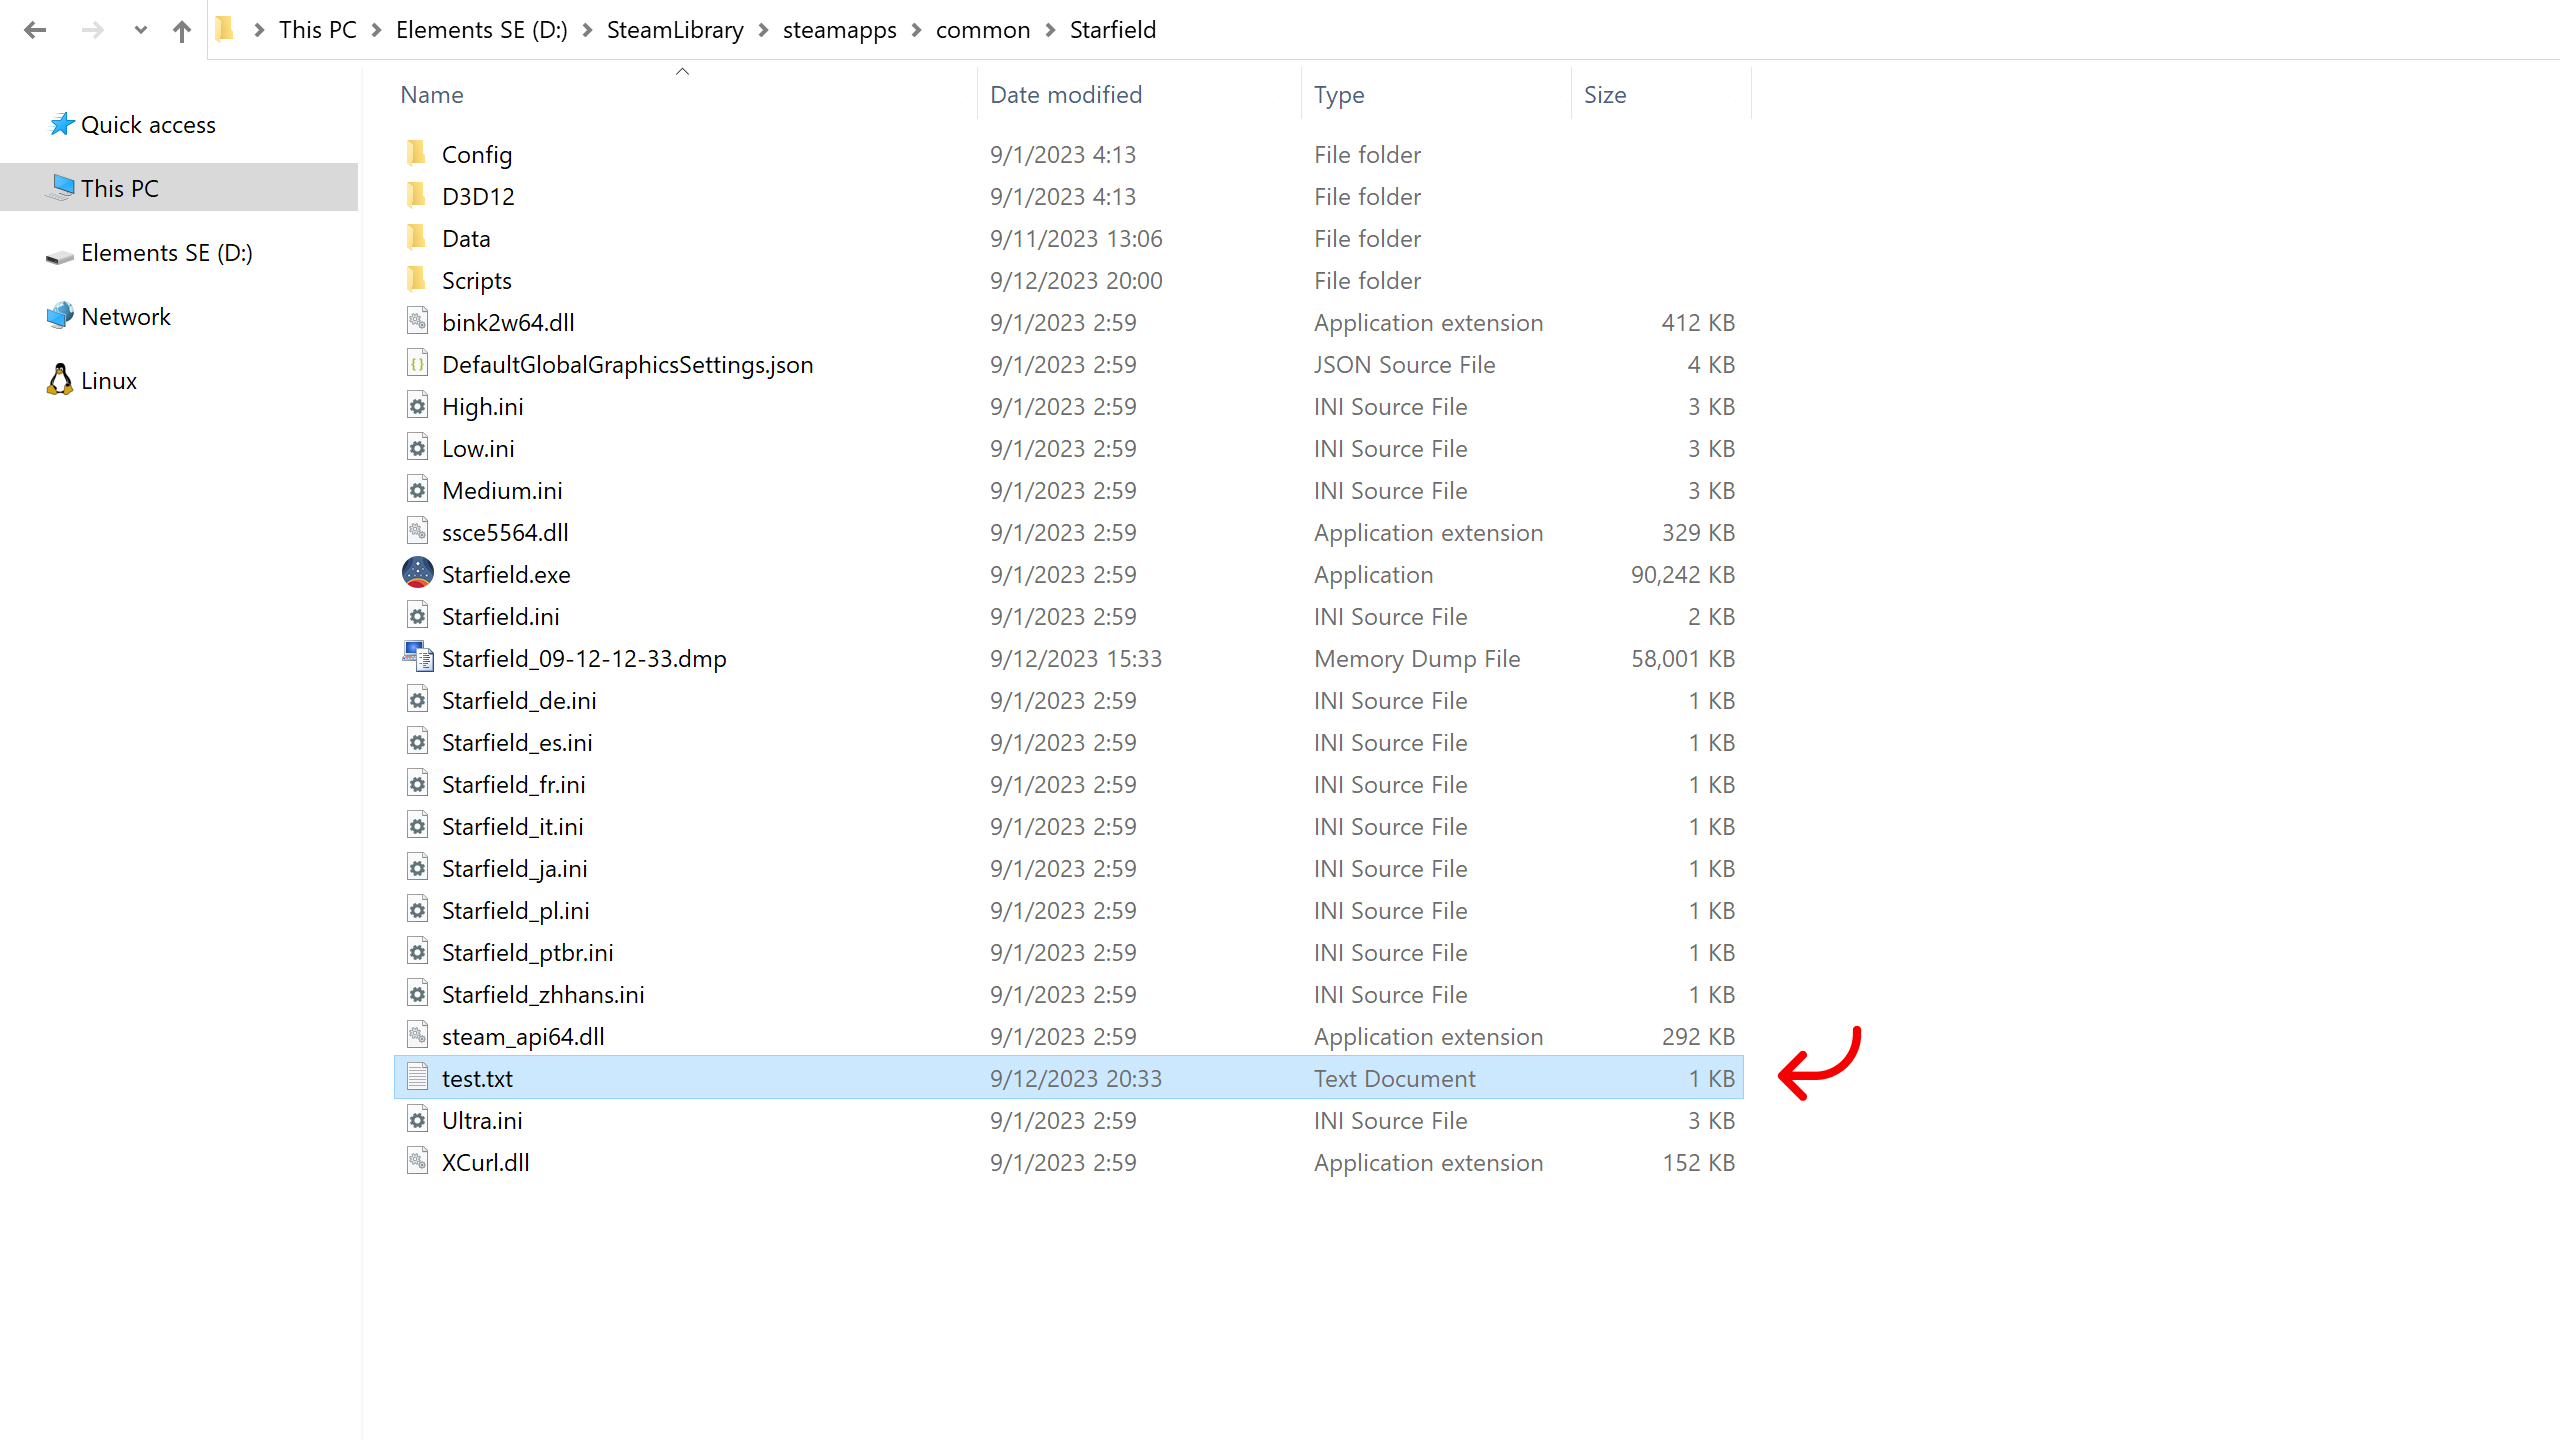Click the Scripts folder icon
Viewport: 2560px width, 1440px height.
(417, 280)
